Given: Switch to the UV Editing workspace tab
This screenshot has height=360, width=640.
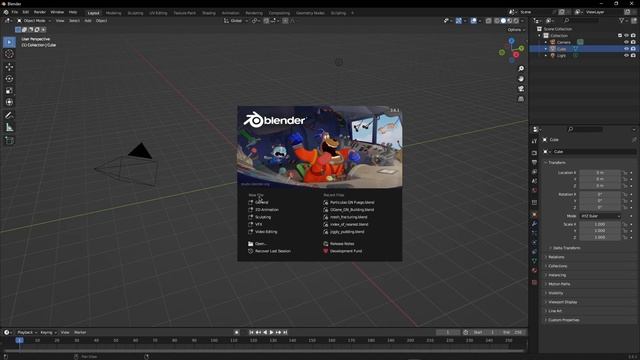Looking at the screenshot, I should [x=158, y=13].
